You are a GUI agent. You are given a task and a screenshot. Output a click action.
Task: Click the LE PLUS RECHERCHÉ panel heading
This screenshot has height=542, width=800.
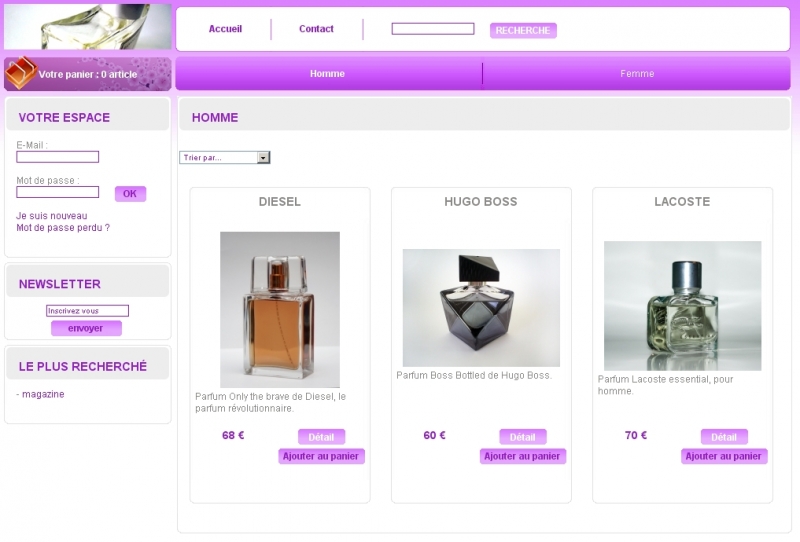83,366
